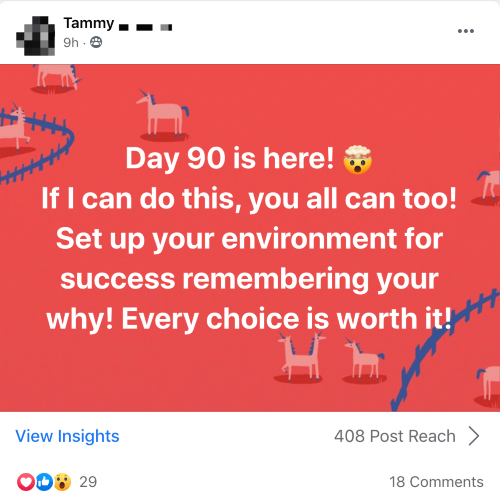Open the list of 29 reactions

pyautogui.click(x=88, y=482)
